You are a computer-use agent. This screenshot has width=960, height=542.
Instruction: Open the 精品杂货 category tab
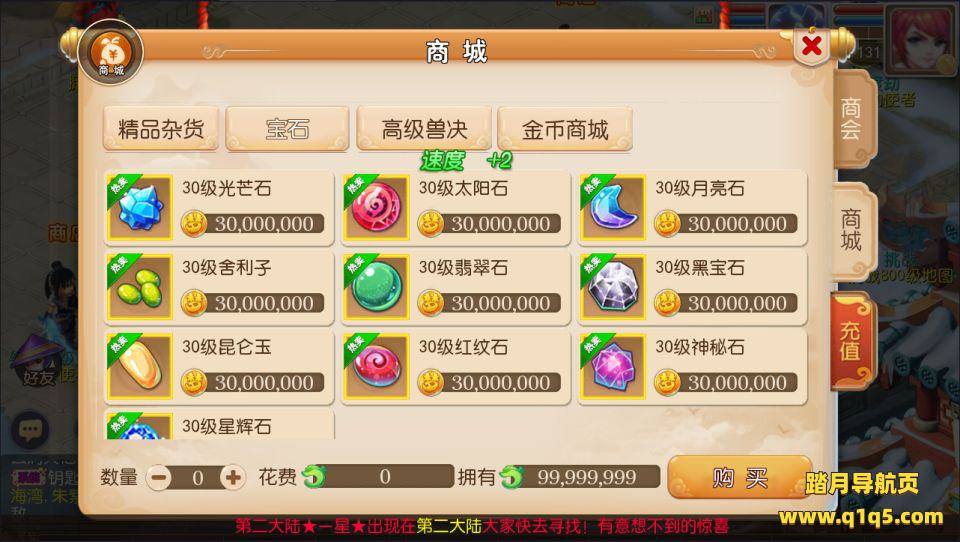[x=161, y=129]
